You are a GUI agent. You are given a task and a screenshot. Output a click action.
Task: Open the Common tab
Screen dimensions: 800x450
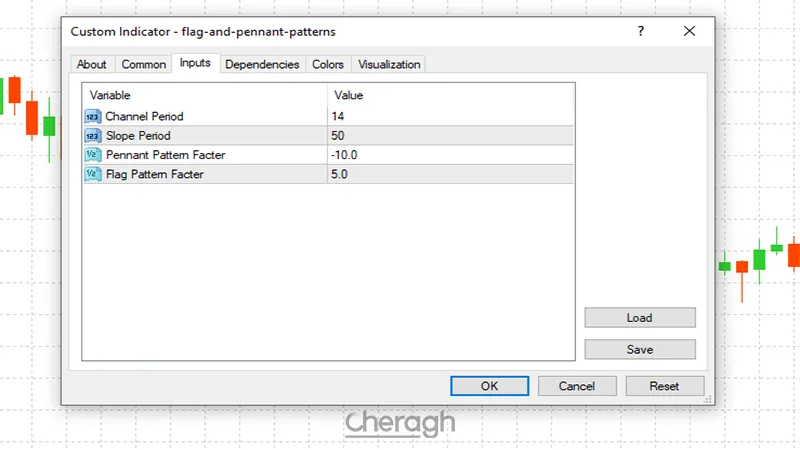click(x=144, y=64)
